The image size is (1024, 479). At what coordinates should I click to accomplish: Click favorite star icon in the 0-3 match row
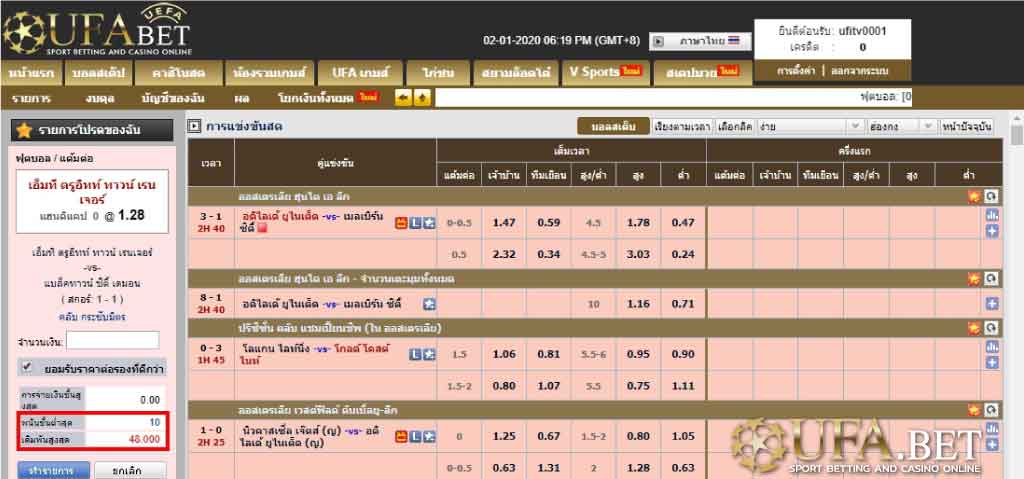428,354
